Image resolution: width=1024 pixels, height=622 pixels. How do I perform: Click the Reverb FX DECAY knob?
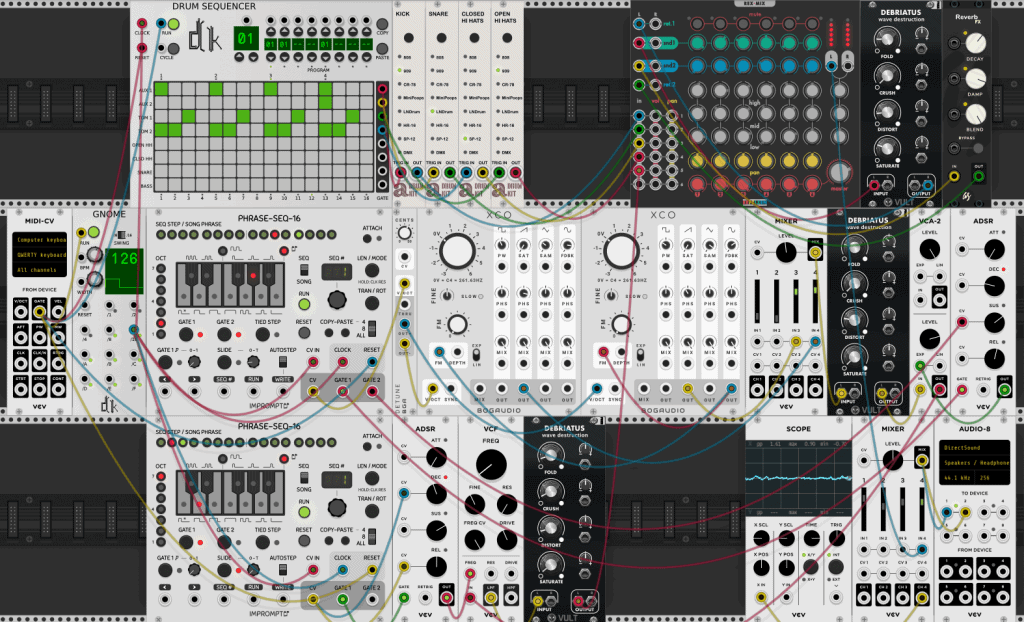(975, 43)
